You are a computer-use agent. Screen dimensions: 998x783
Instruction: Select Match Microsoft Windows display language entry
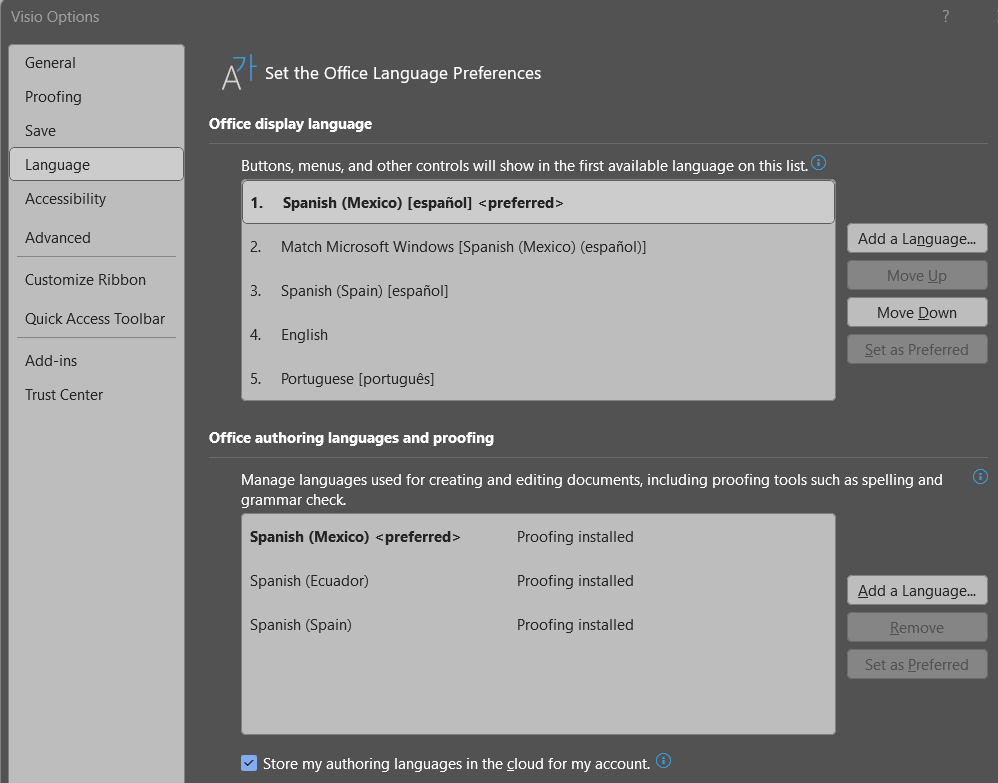tap(538, 246)
